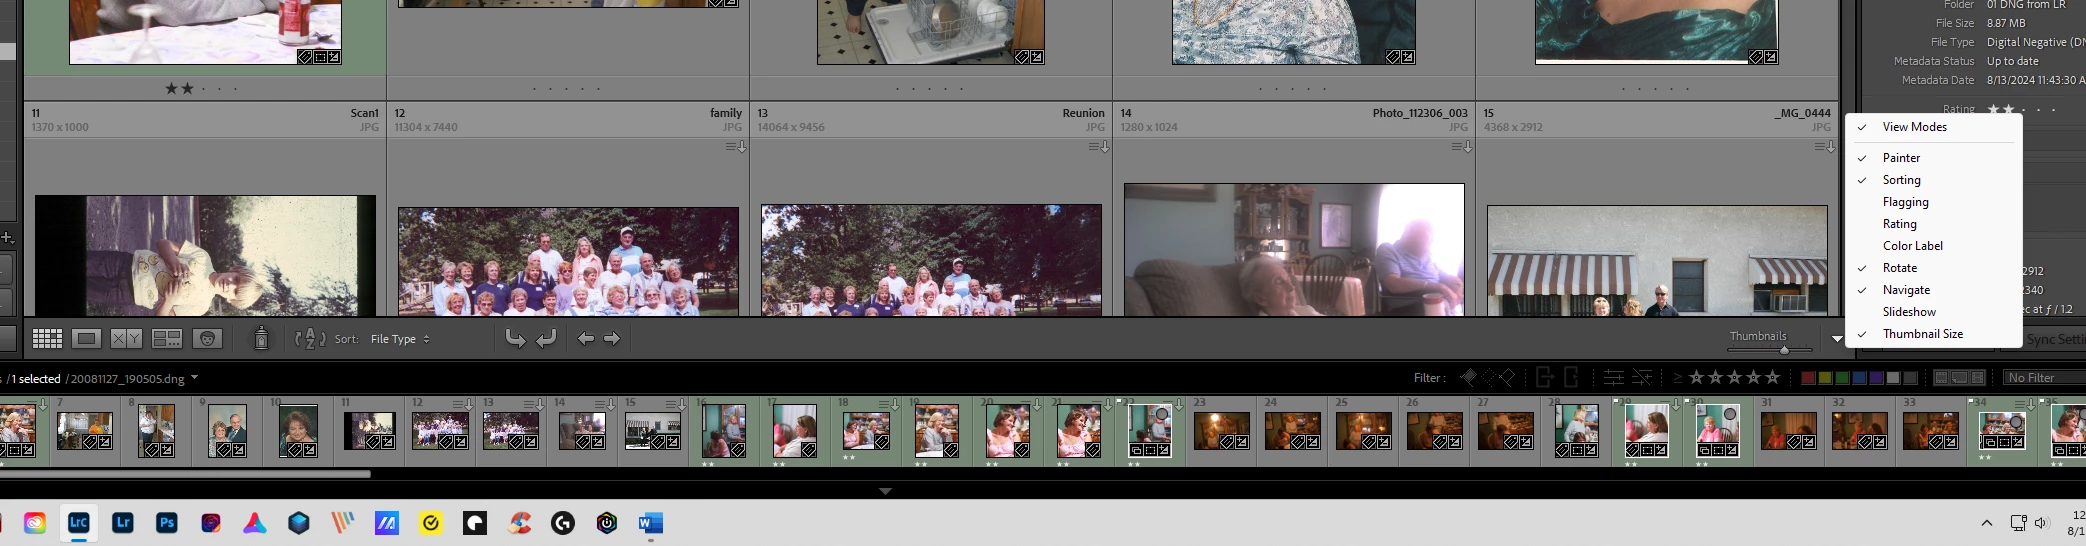Image resolution: width=2086 pixels, height=546 pixels.
Task: Open CCleaner from taskbar
Action: click(519, 522)
